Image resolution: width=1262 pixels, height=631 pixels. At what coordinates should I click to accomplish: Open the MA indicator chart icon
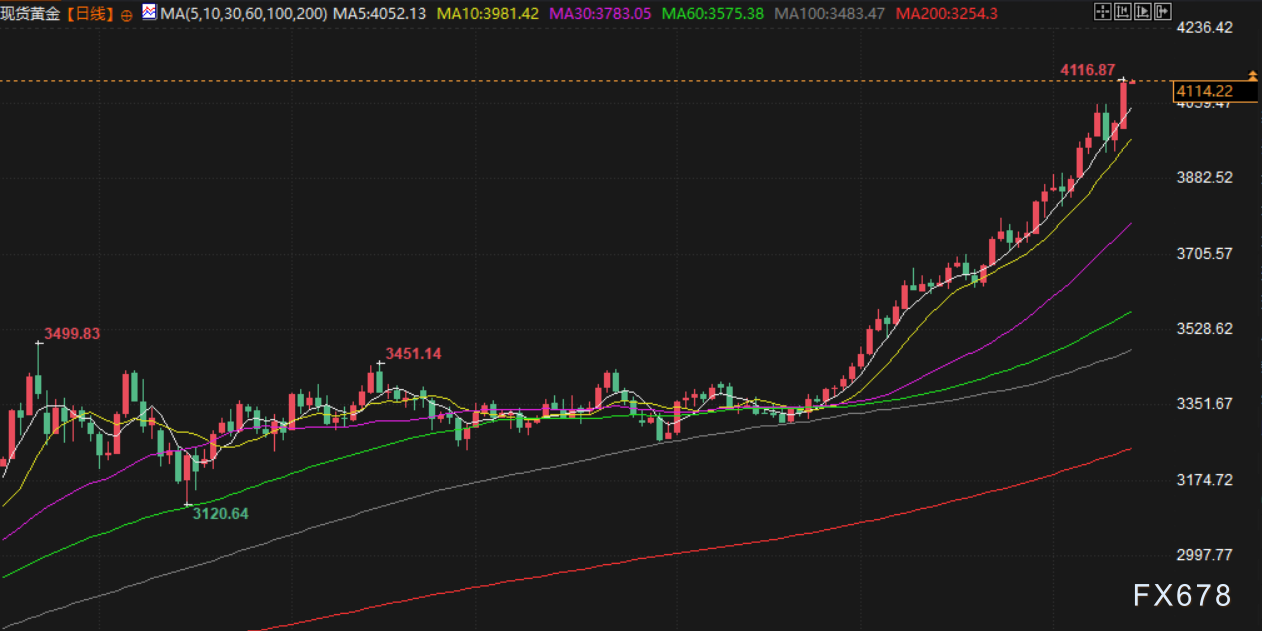pos(149,13)
